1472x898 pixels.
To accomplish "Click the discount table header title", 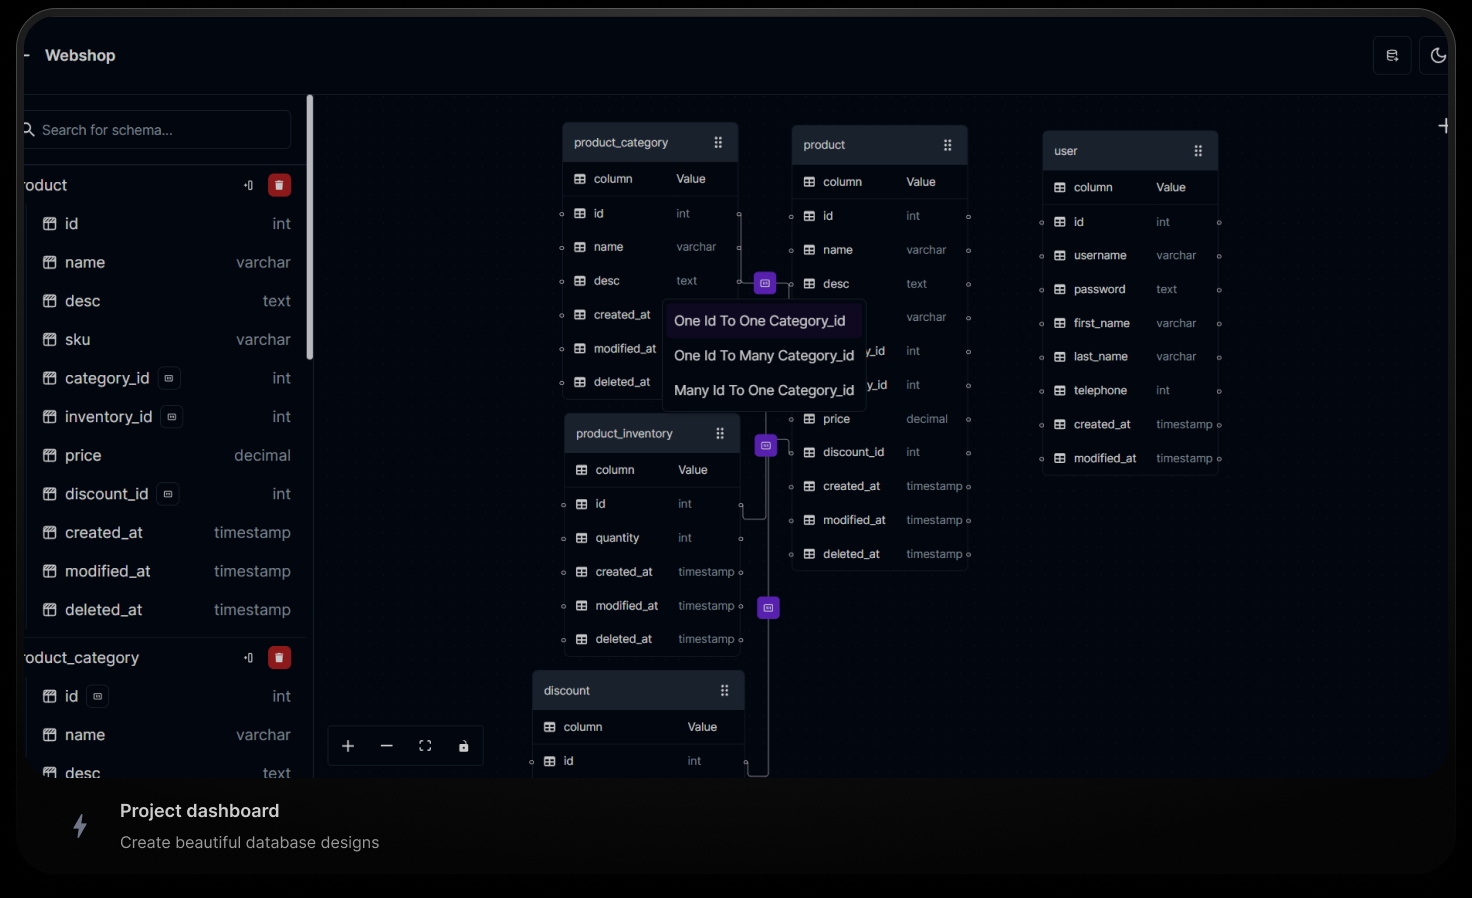I will click(567, 691).
